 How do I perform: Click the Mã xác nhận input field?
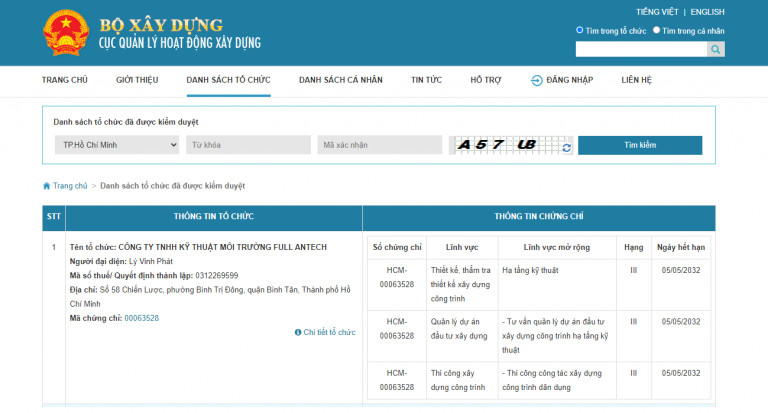tap(379, 145)
